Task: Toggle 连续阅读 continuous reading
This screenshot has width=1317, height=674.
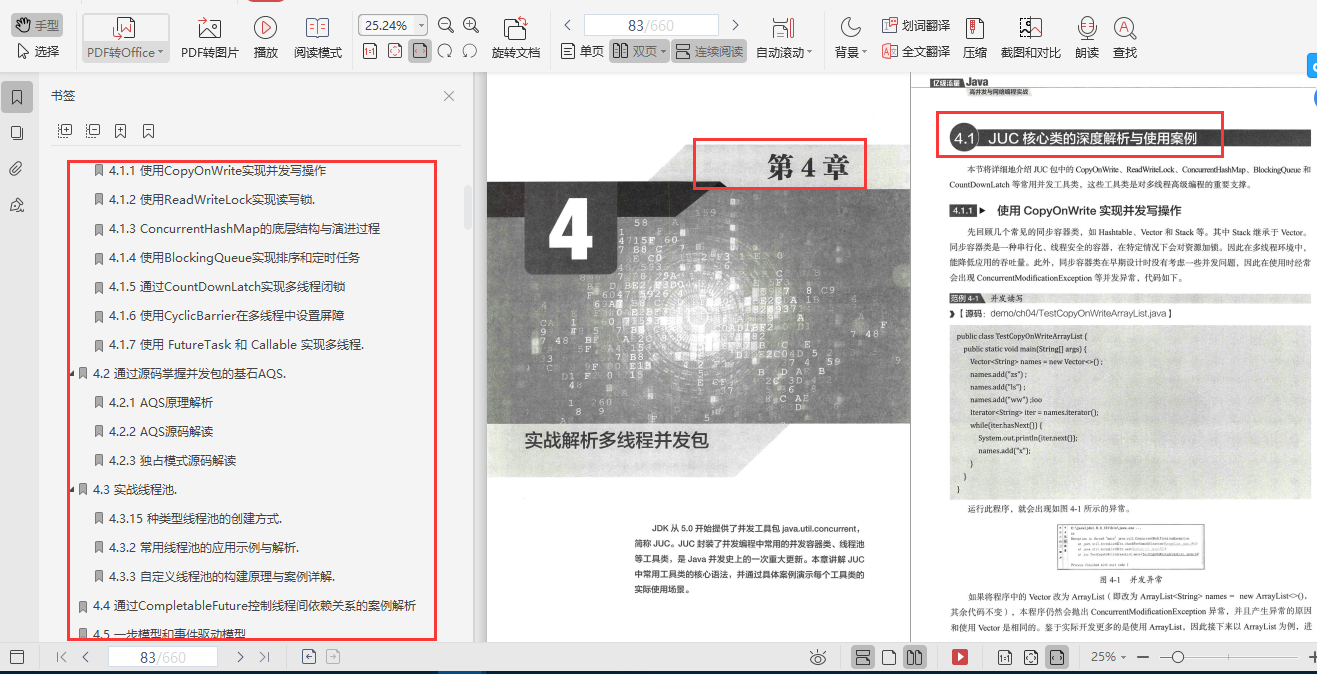Action: 709,51
